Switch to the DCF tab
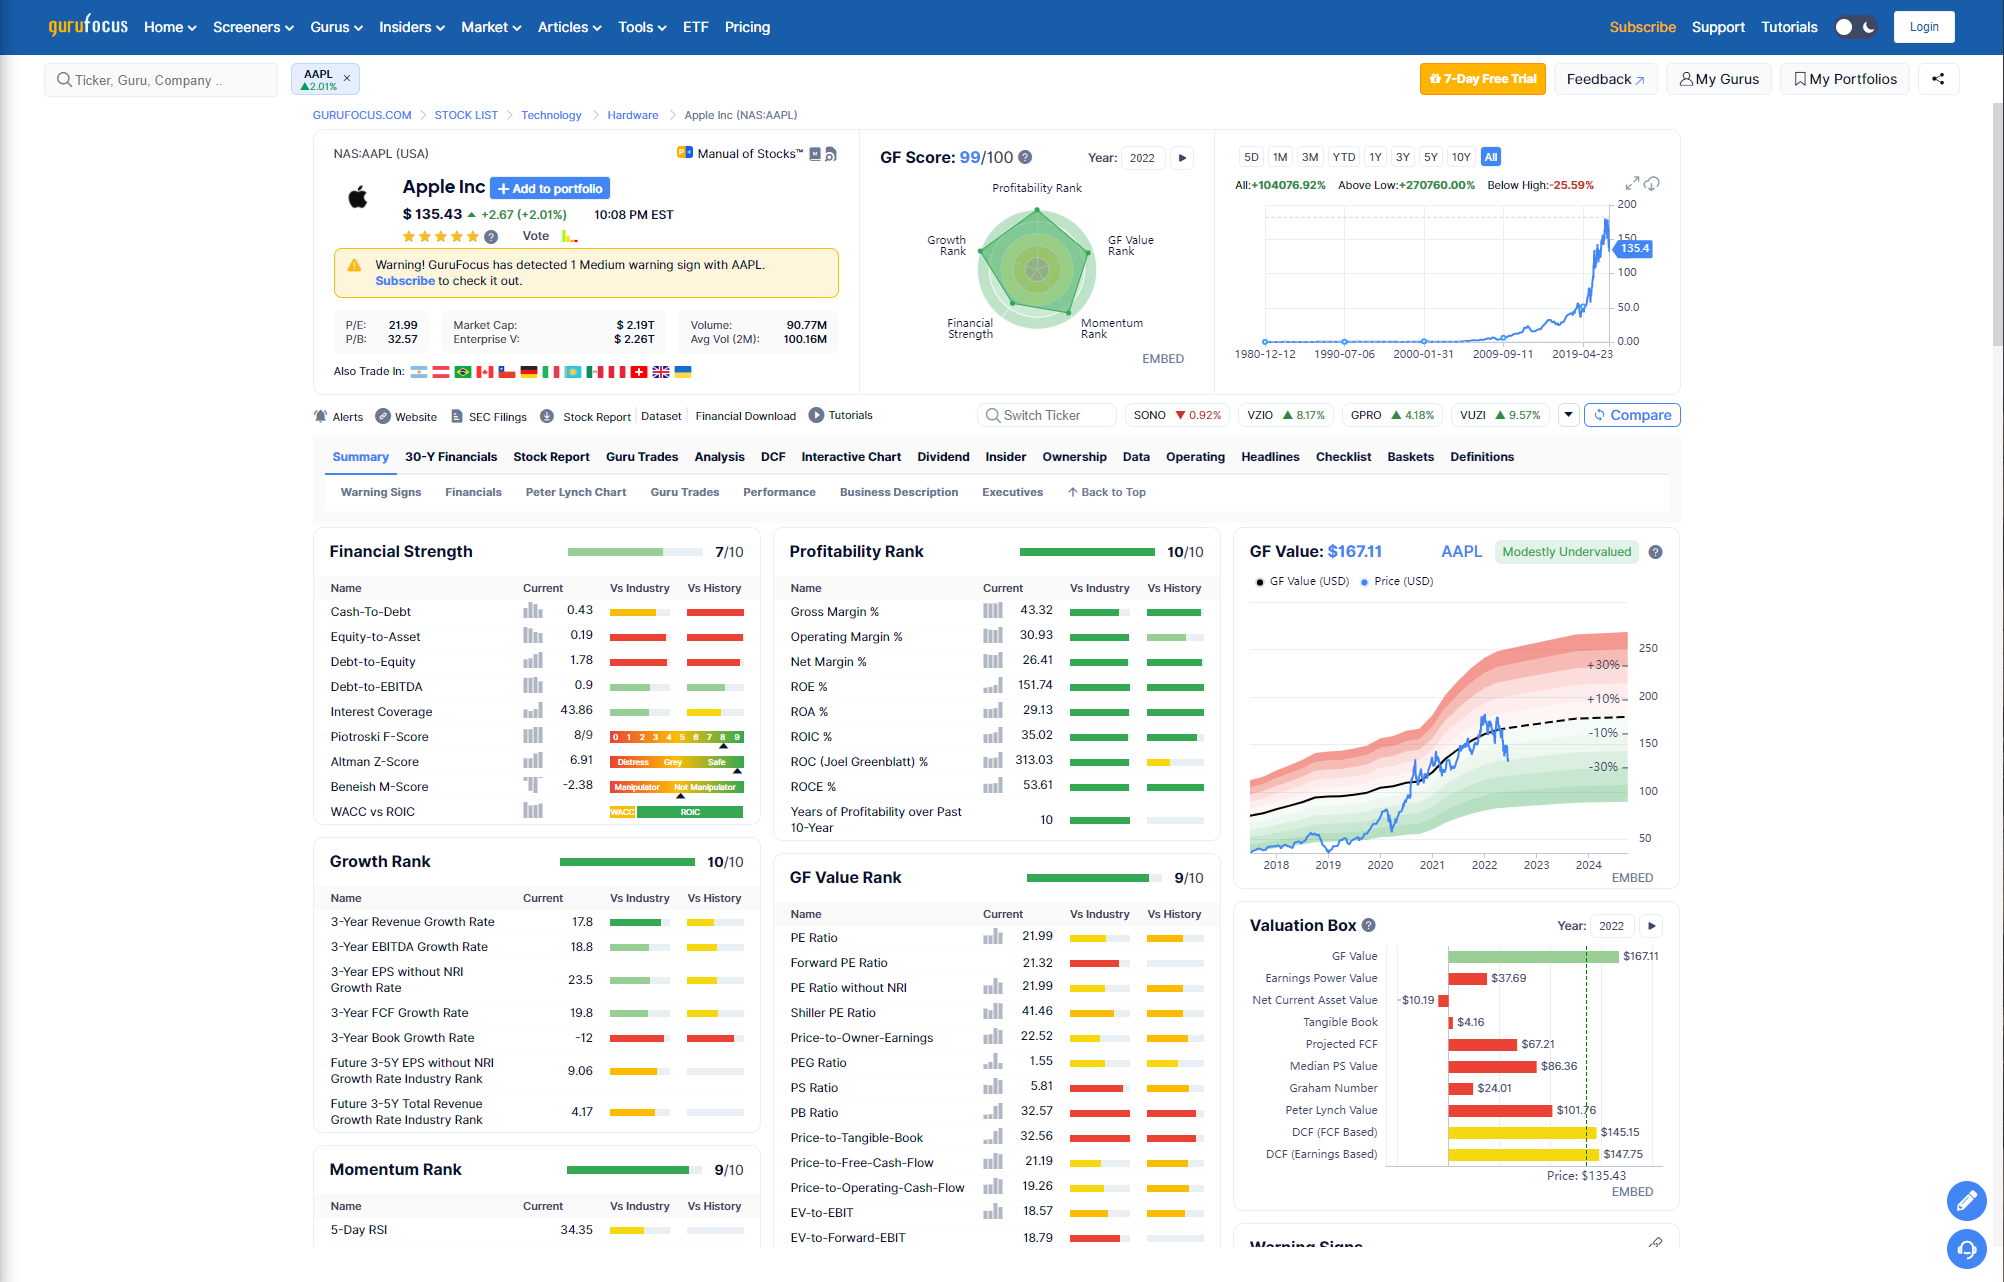The image size is (2004, 1282). click(x=772, y=457)
